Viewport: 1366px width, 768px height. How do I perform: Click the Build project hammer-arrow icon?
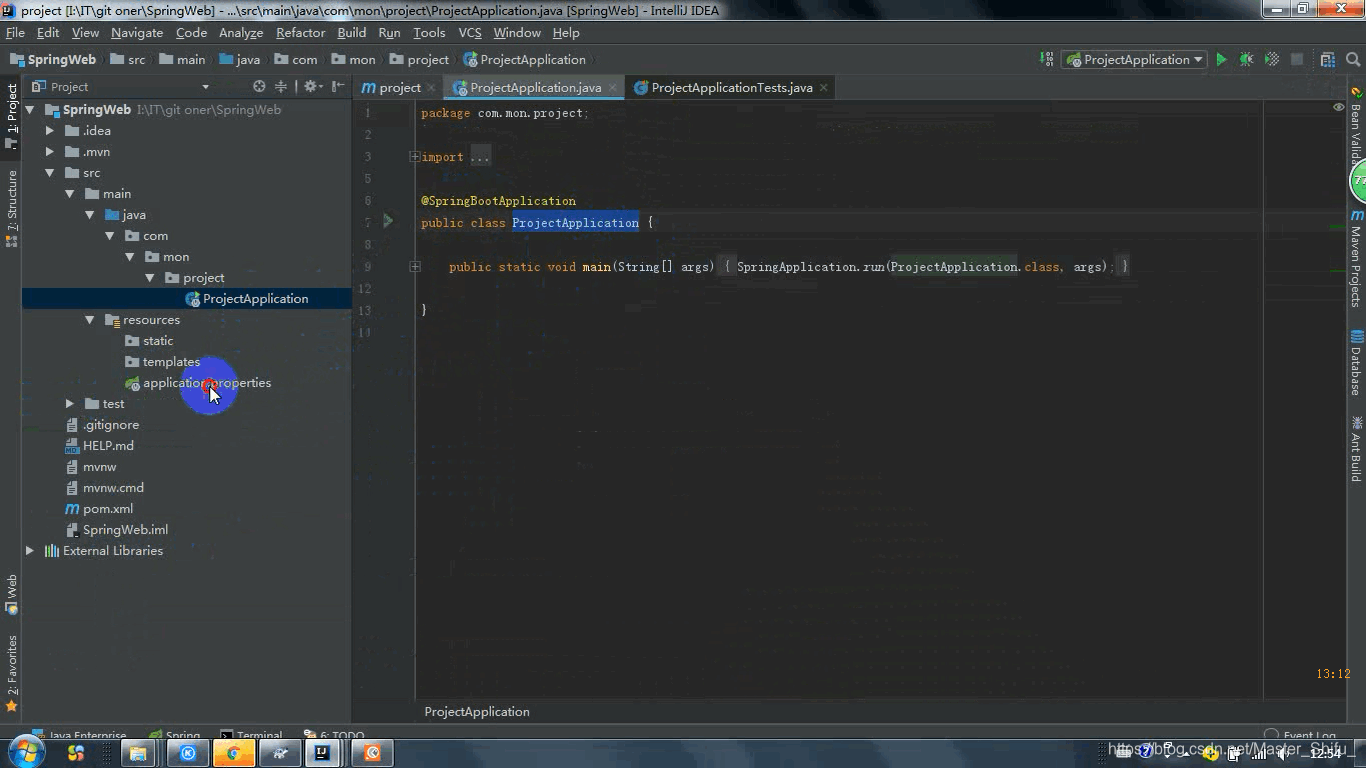pyautogui.click(x=1046, y=60)
